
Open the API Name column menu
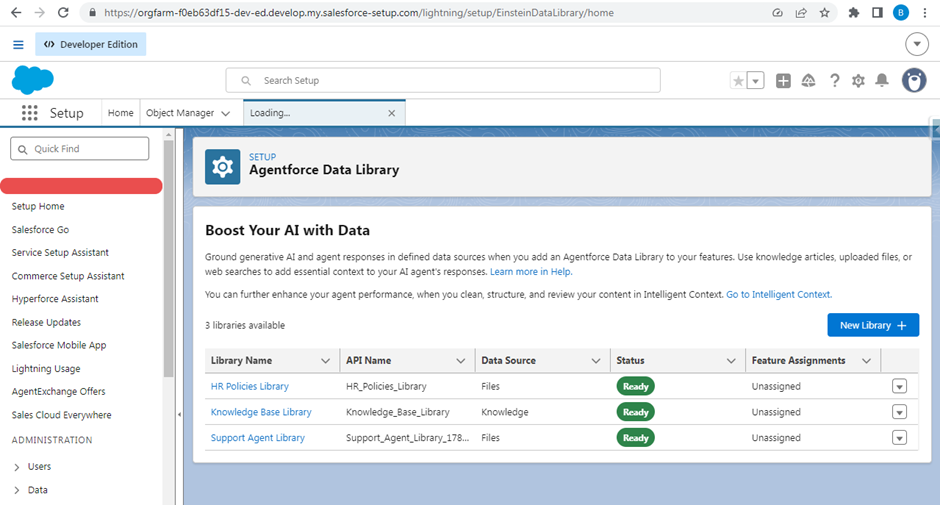point(460,360)
